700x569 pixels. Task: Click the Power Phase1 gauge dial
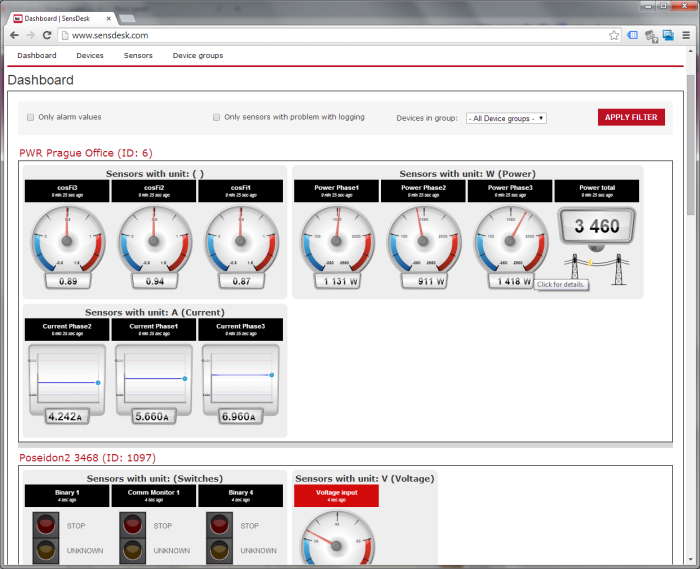click(337, 239)
